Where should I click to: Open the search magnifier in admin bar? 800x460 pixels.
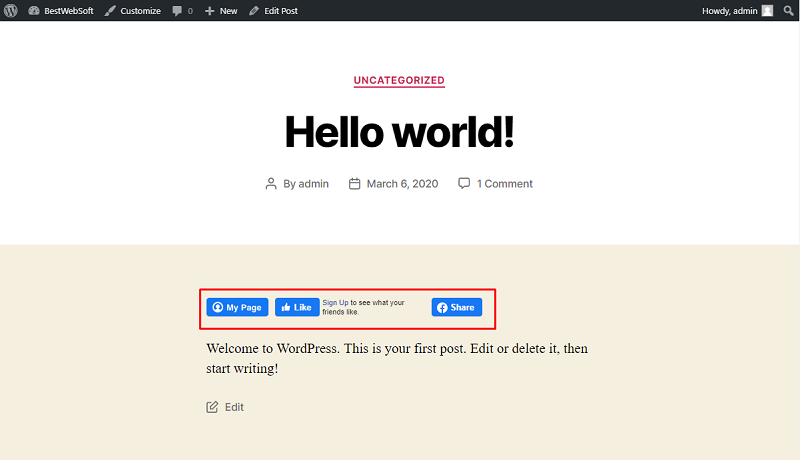[788, 11]
